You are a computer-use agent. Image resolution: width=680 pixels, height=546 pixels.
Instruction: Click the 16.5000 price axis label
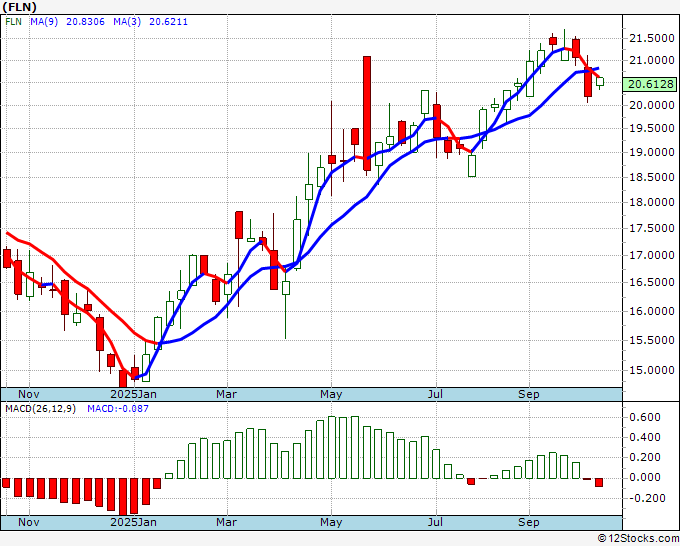pyautogui.click(x=651, y=282)
